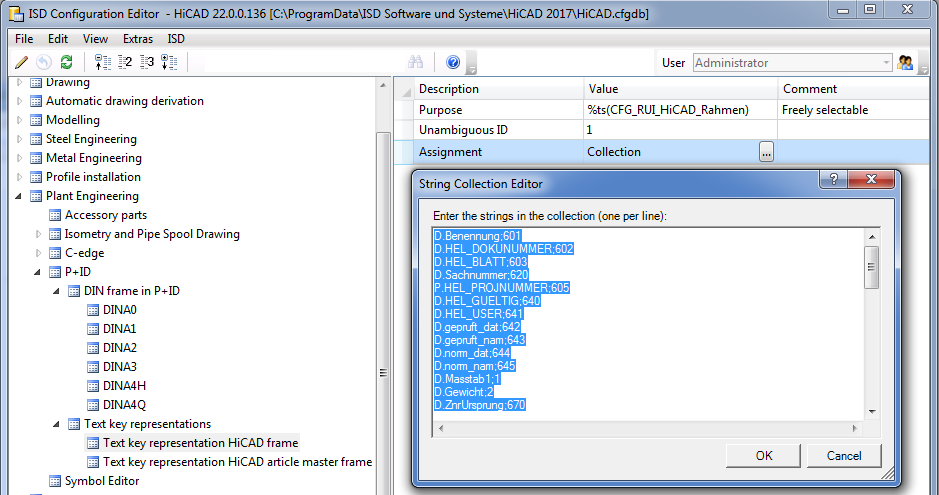The height and width of the screenshot is (495, 939).
Task: Open the File menu
Action: click(x=24, y=39)
